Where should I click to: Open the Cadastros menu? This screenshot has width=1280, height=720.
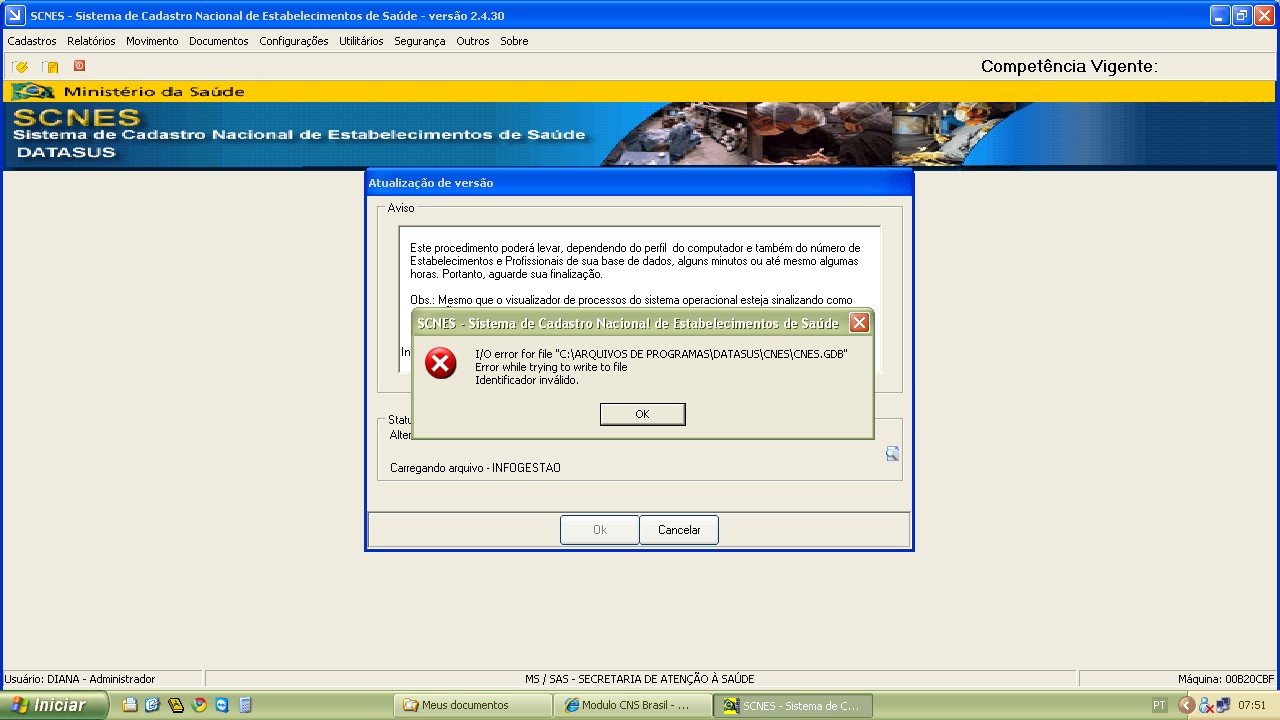(32, 41)
